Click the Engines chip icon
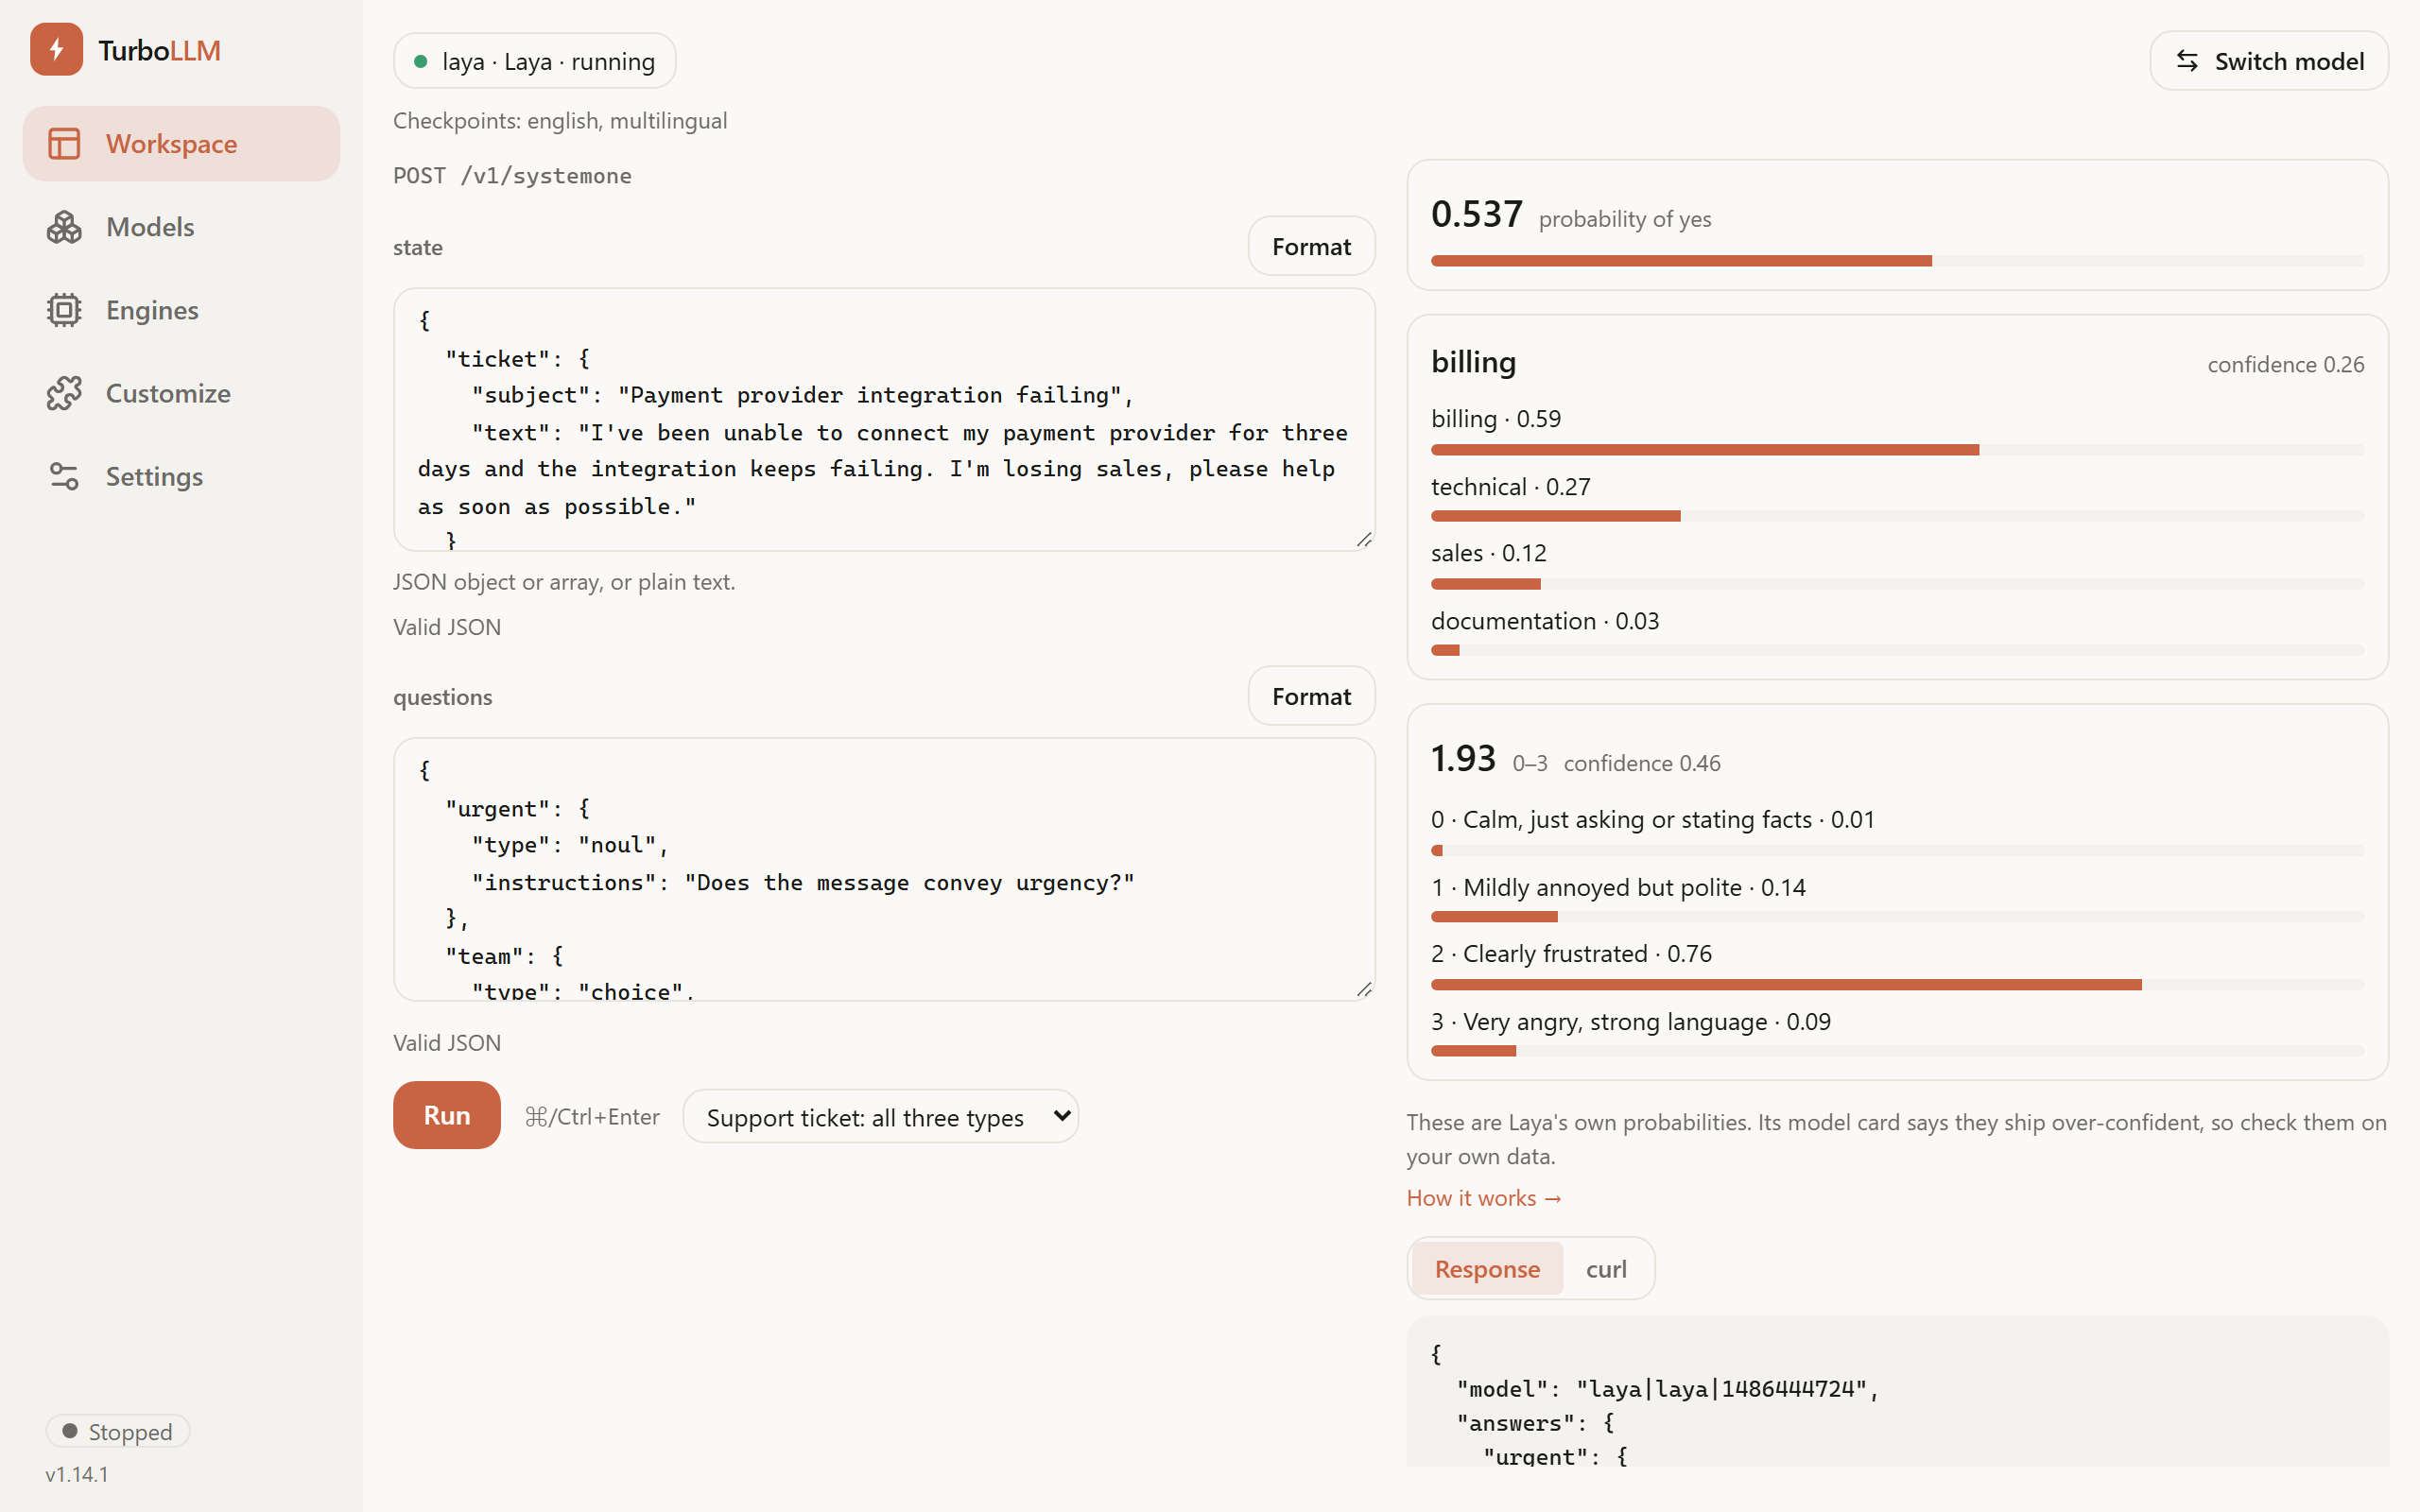The height and width of the screenshot is (1512, 2420). [x=64, y=310]
